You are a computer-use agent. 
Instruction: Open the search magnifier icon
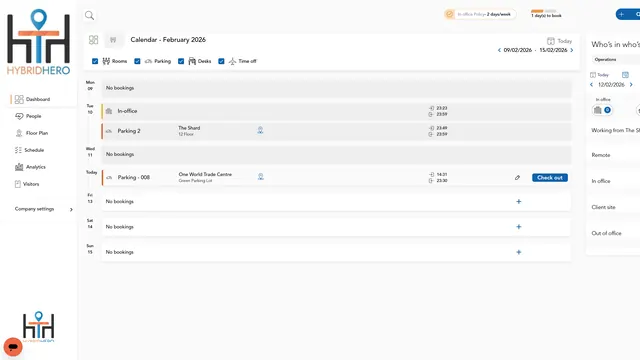pyautogui.click(x=89, y=16)
